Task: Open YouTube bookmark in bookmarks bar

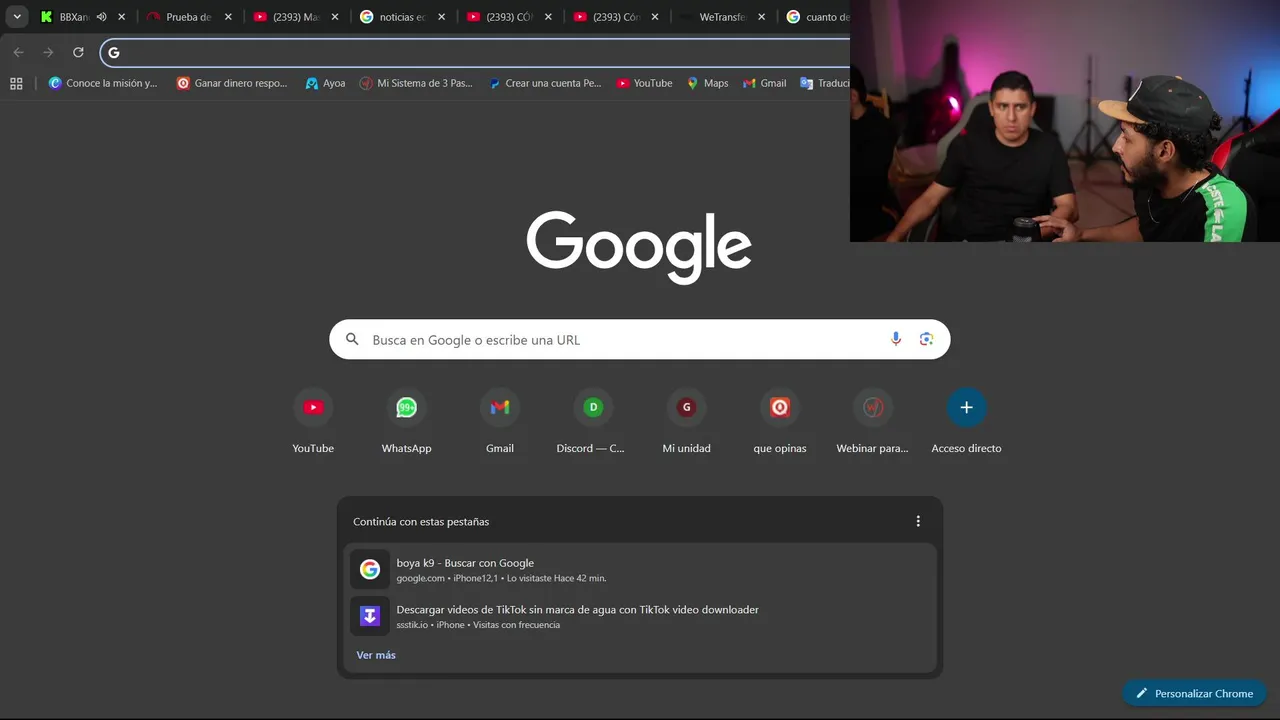Action: click(x=644, y=84)
